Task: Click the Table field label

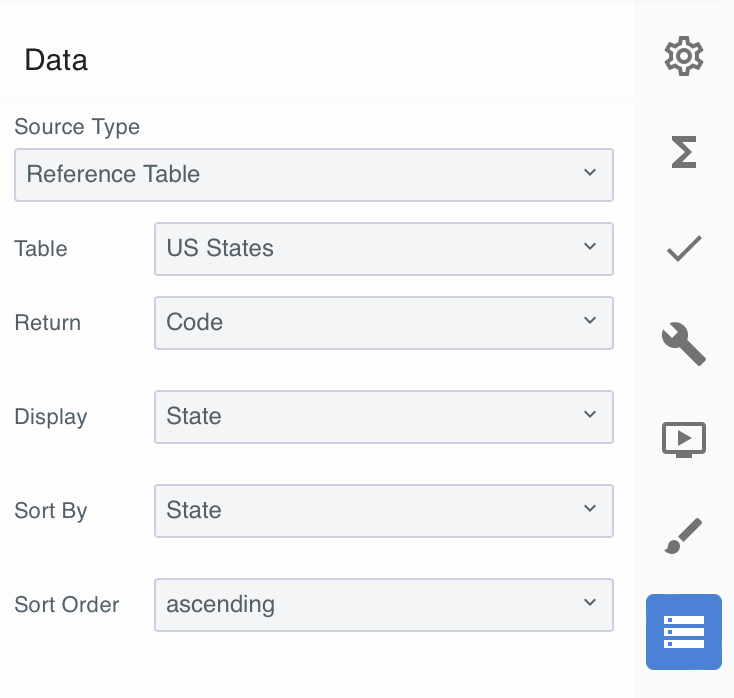Action: click(x=41, y=249)
